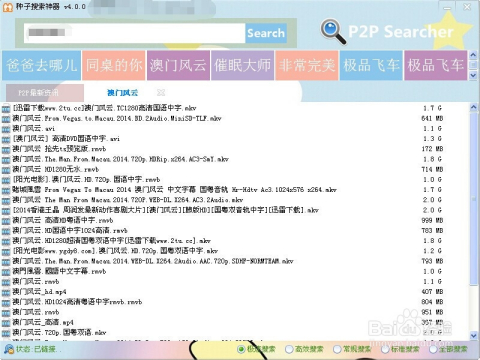
Task: Open the 催眠大师 hot keyword tile
Action: [242, 65]
